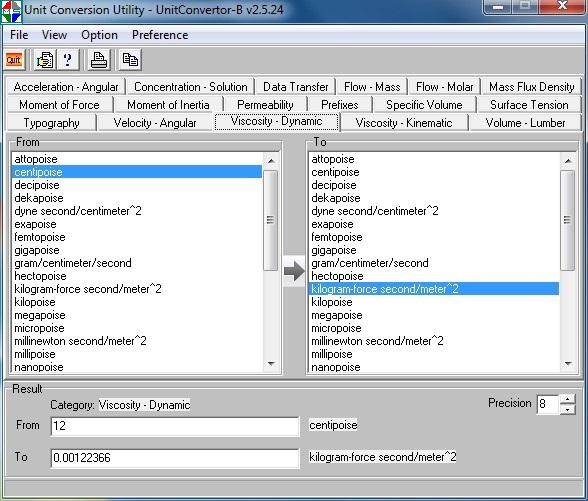
Task: Click the app icon in the title bar
Action: pos(11,11)
